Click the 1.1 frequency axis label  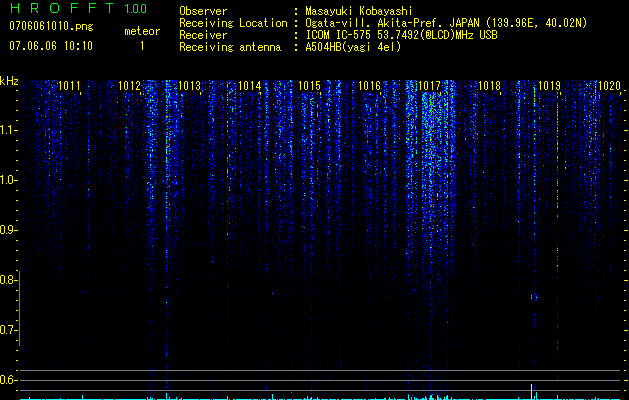click(8, 130)
